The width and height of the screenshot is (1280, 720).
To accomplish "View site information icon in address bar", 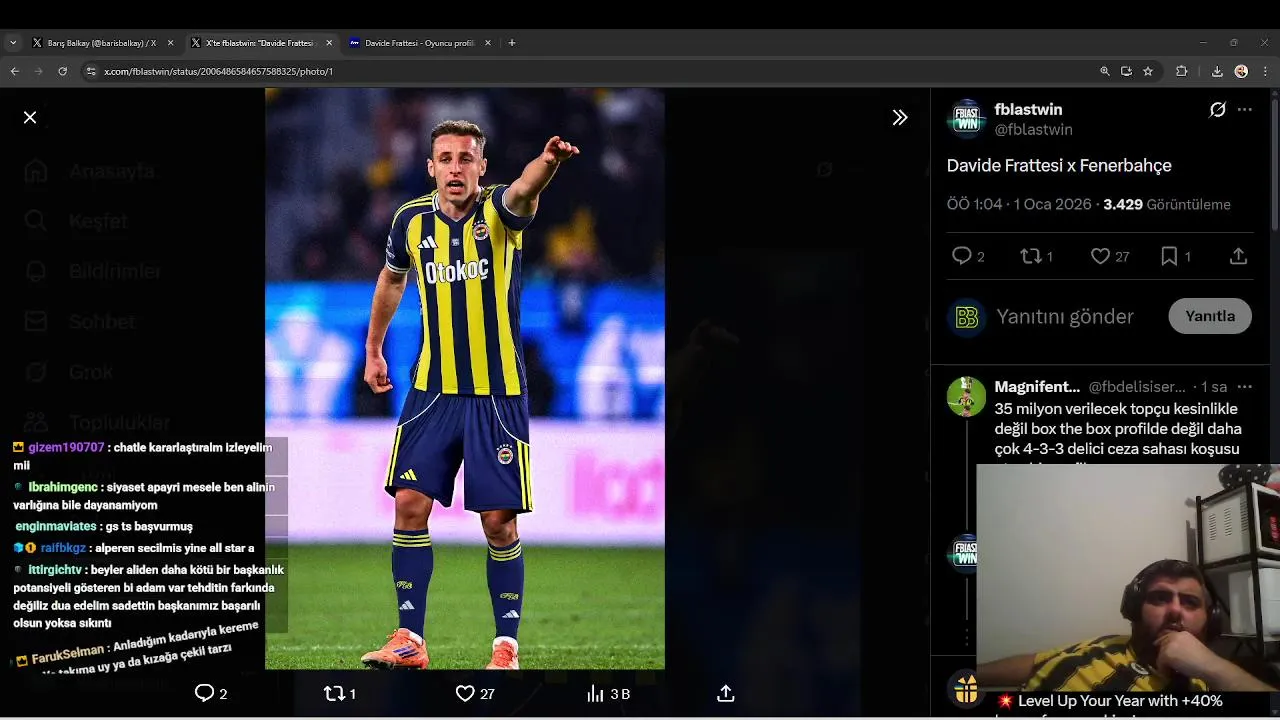I will tap(91, 71).
